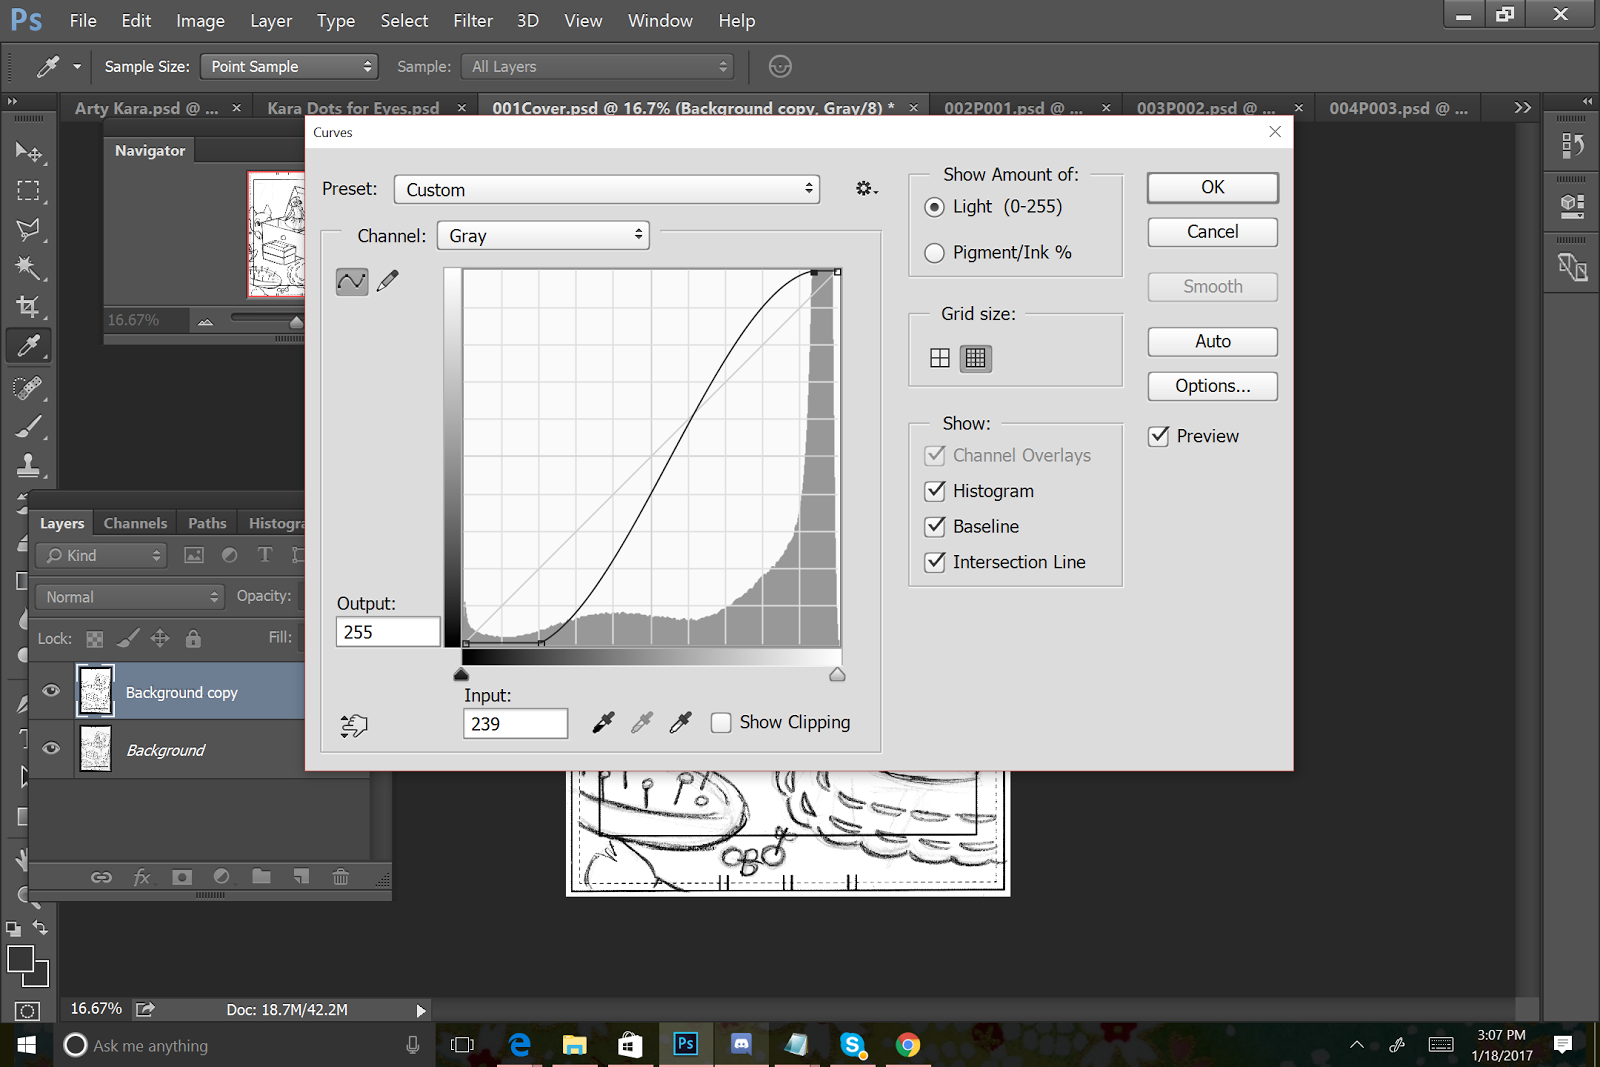The width and height of the screenshot is (1600, 1067).
Task: Pick the black point eyedropper
Action: tap(603, 722)
